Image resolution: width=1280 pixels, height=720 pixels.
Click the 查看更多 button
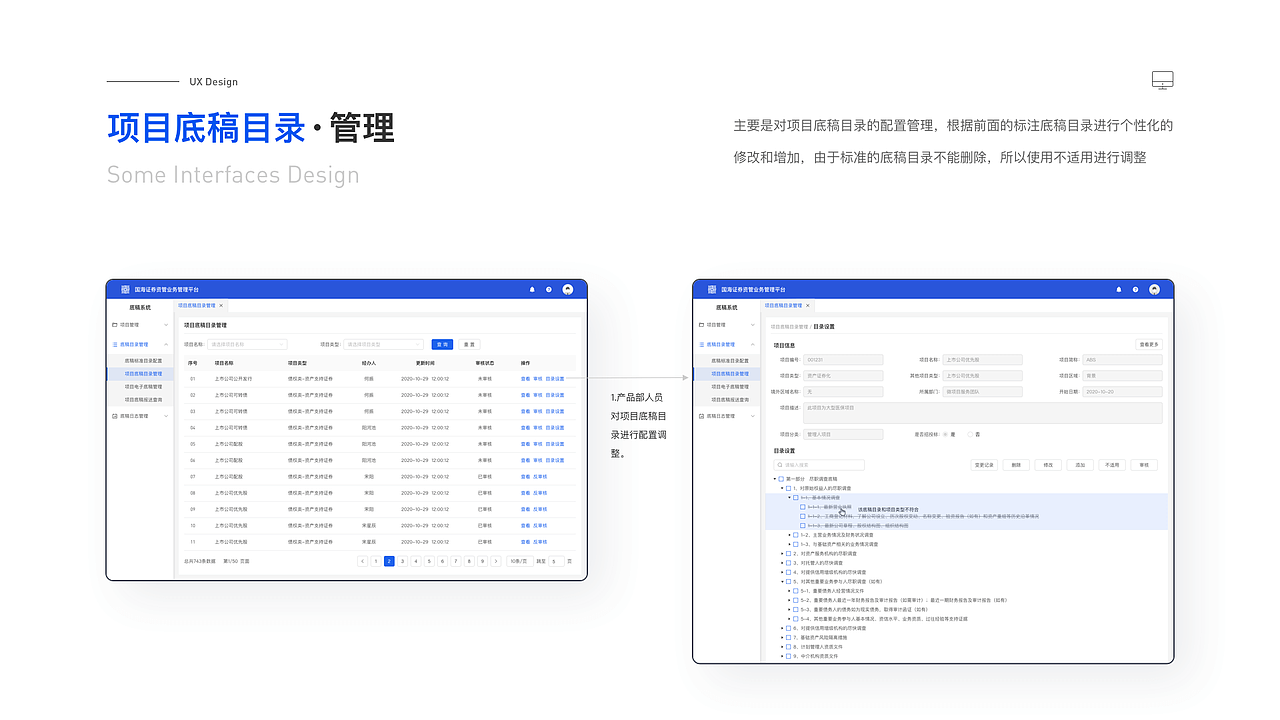[x=1149, y=344]
